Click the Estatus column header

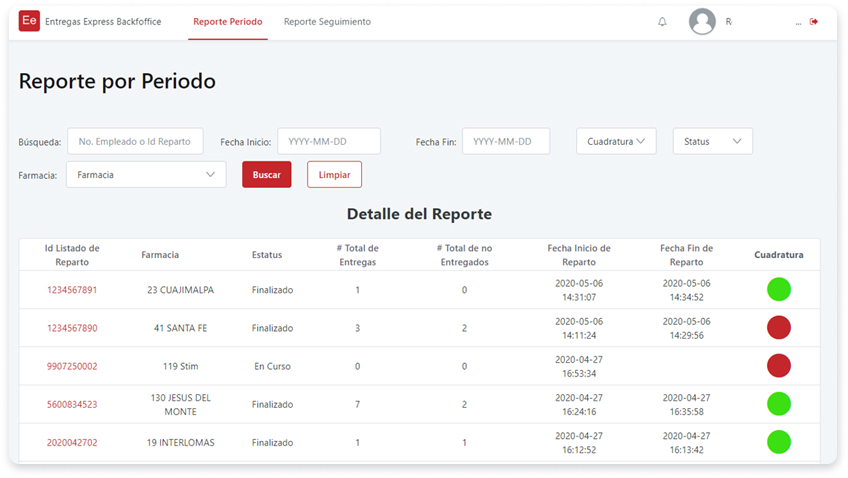[267, 255]
